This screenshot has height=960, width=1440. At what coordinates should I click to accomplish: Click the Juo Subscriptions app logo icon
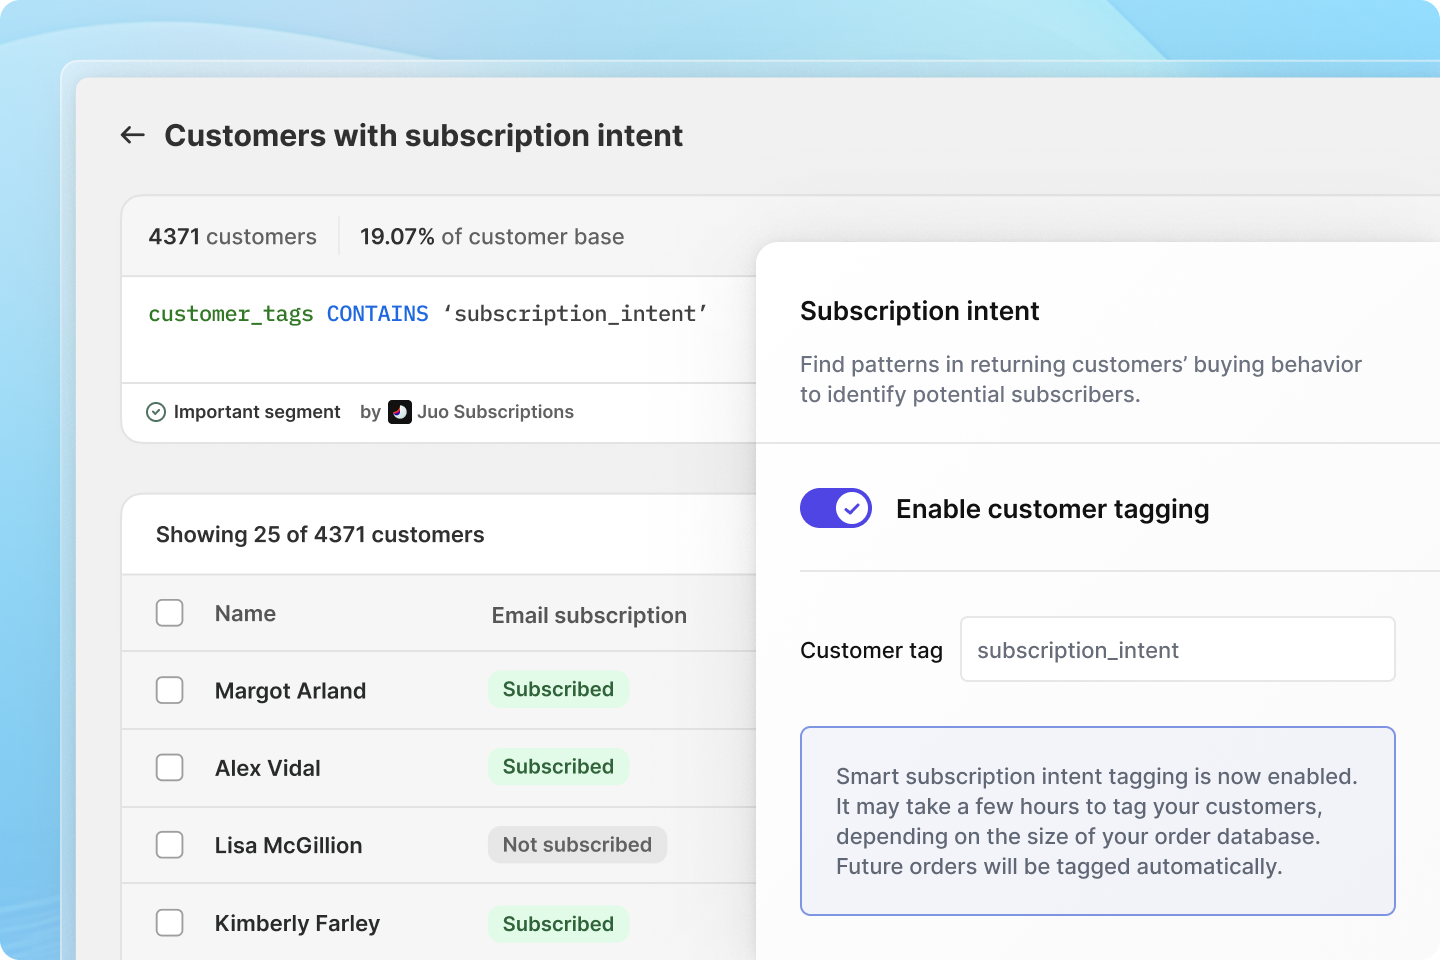[x=400, y=412]
